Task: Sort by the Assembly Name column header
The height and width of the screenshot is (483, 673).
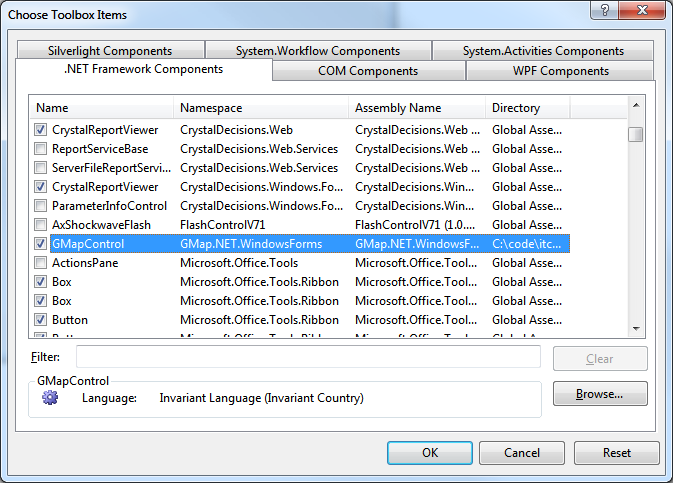Action: 417,107
